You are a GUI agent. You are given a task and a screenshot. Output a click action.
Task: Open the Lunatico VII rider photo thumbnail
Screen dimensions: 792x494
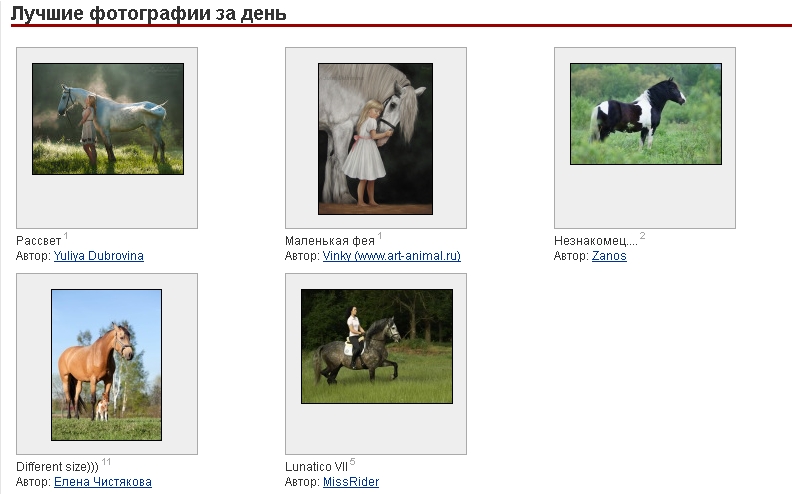pyautogui.click(x=377, y=346)
